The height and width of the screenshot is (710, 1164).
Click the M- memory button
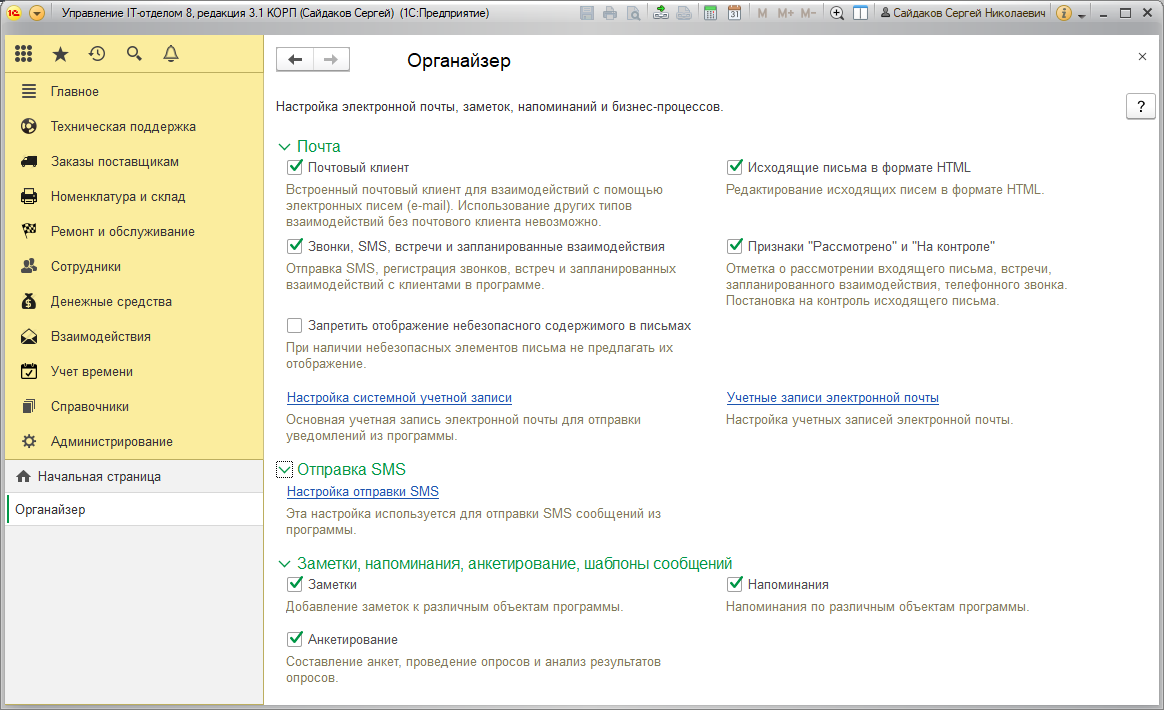(x=808, y=13)
